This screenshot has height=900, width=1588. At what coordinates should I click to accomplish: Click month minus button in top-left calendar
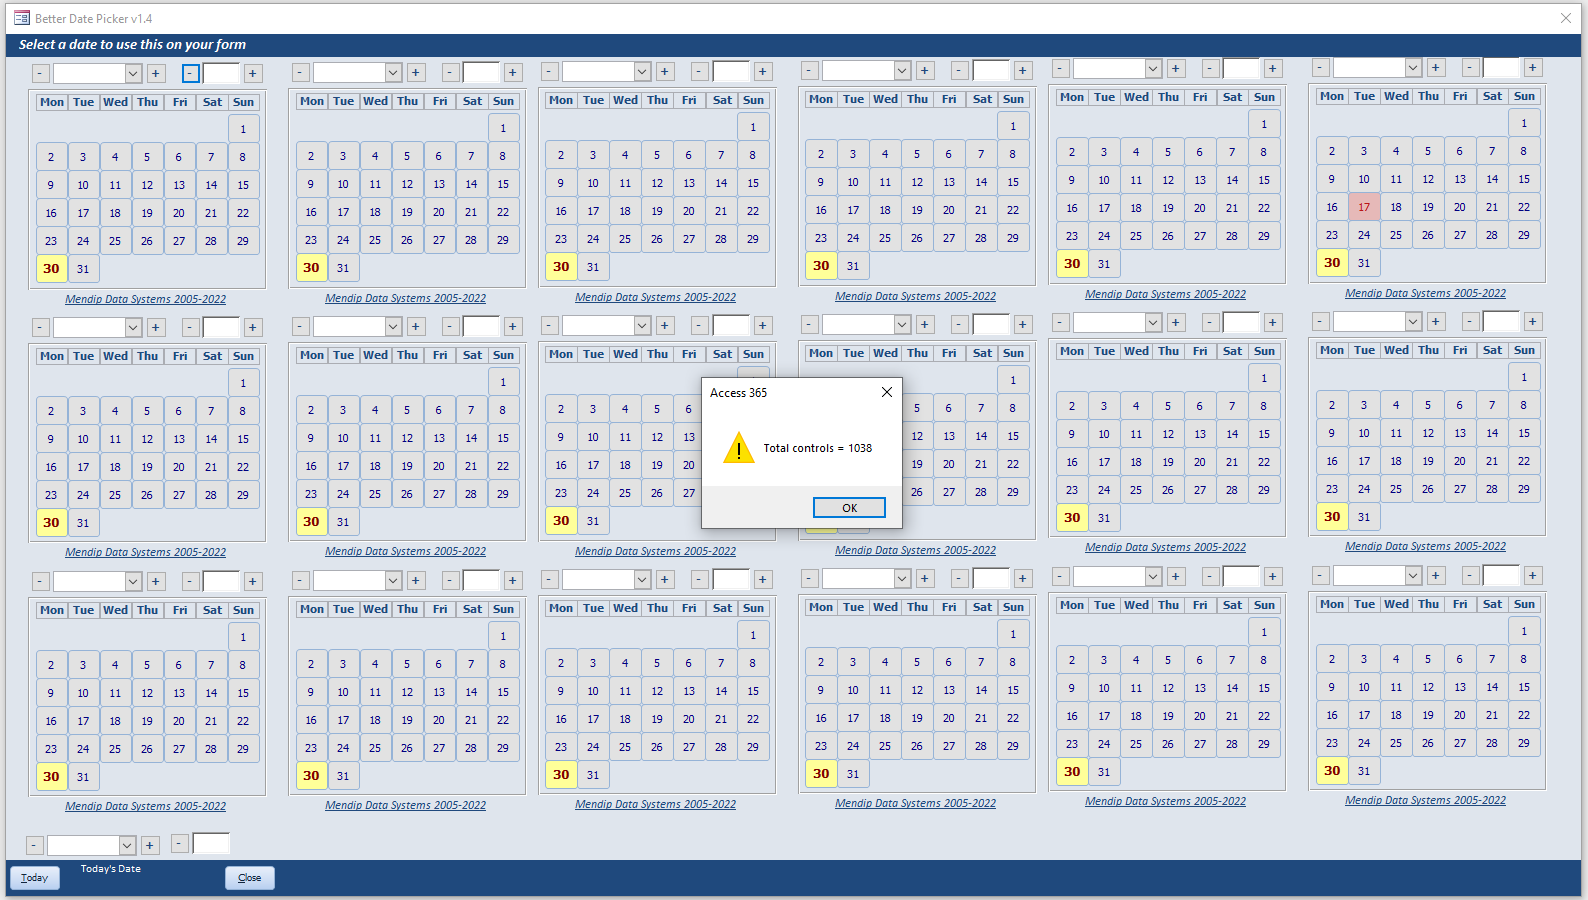[40, 74]
